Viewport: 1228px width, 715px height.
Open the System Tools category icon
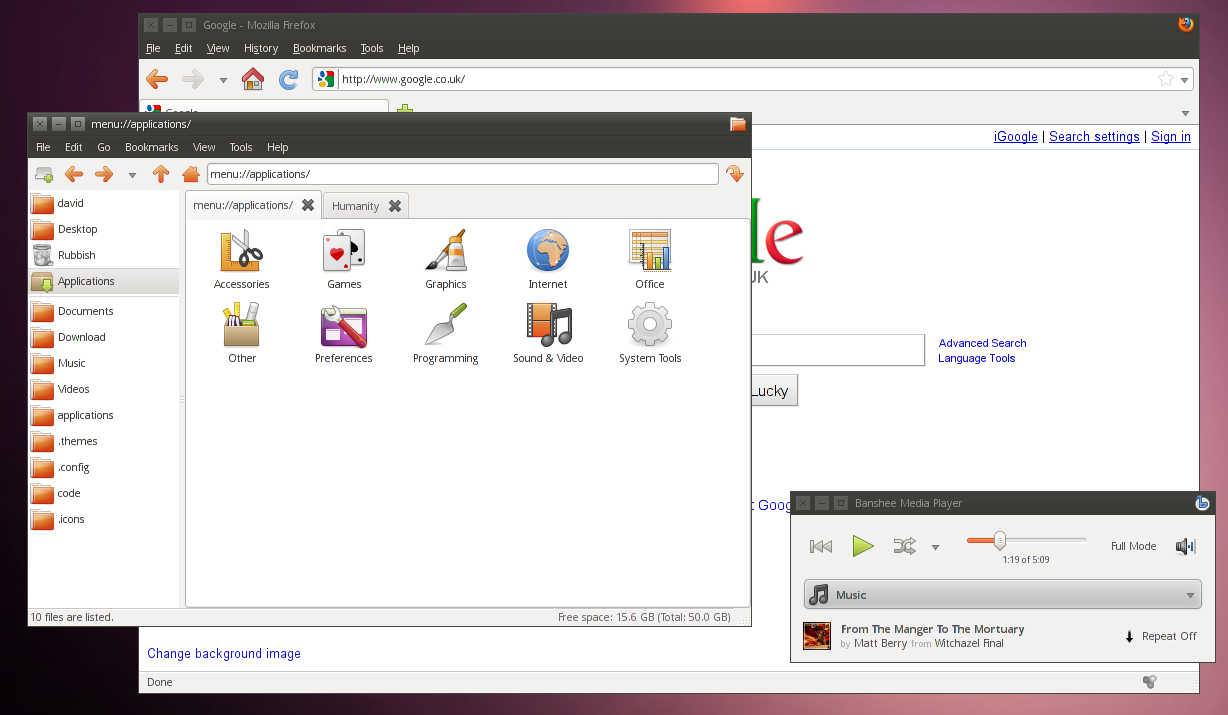[x=650, y=325]
